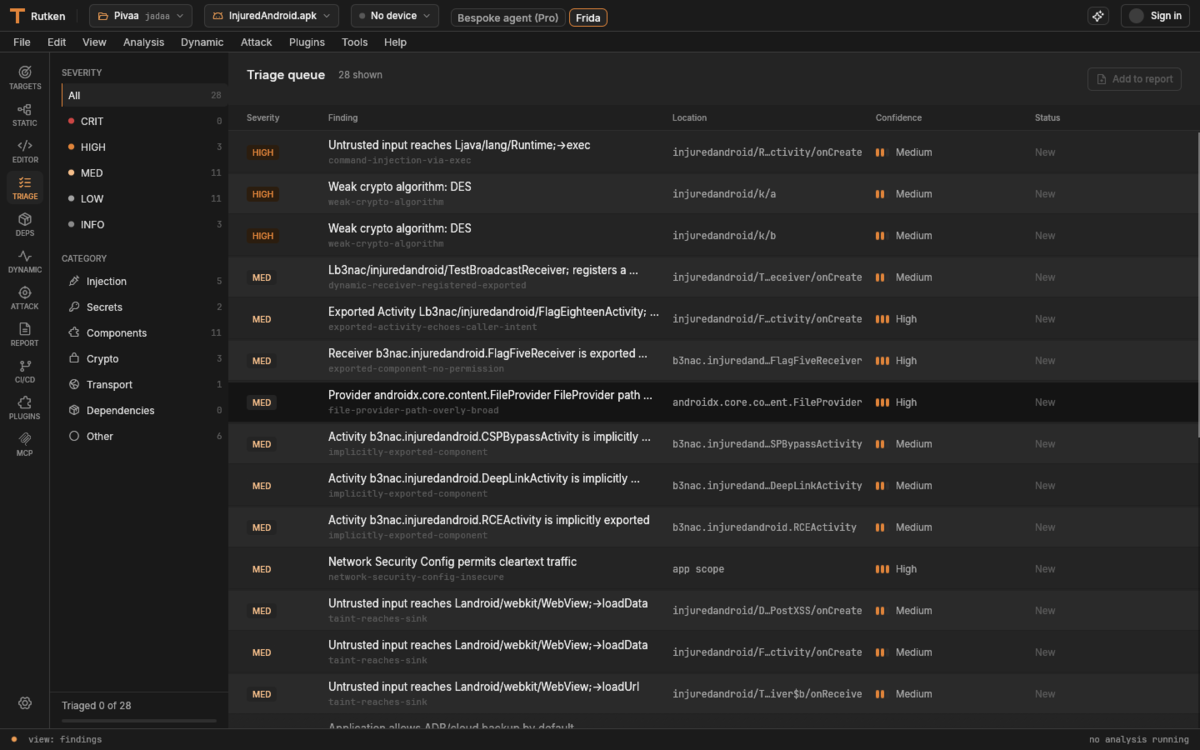Click Add to report button
The image size is (1200, 750).
point(1134,79)
